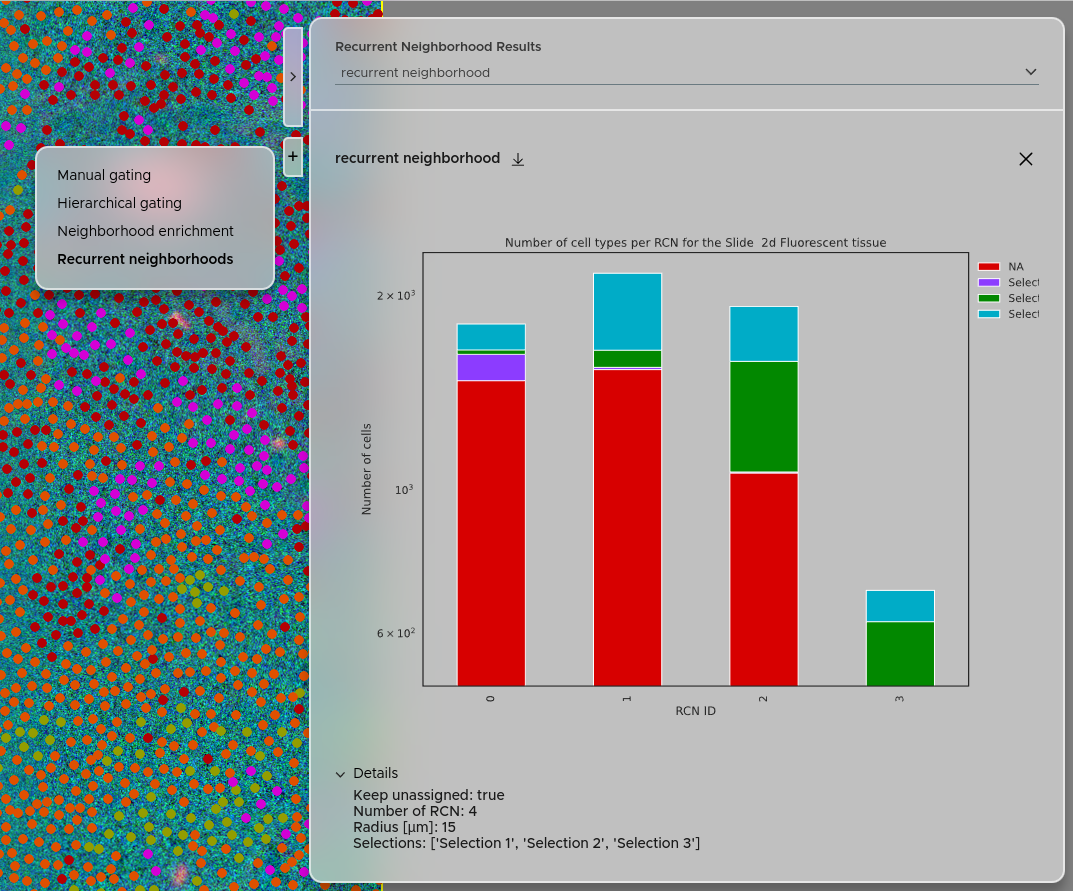This screenshot has width=1073, height=891.
Task: Click the red segment of RCN 0 bar
Action: (491, 532)
